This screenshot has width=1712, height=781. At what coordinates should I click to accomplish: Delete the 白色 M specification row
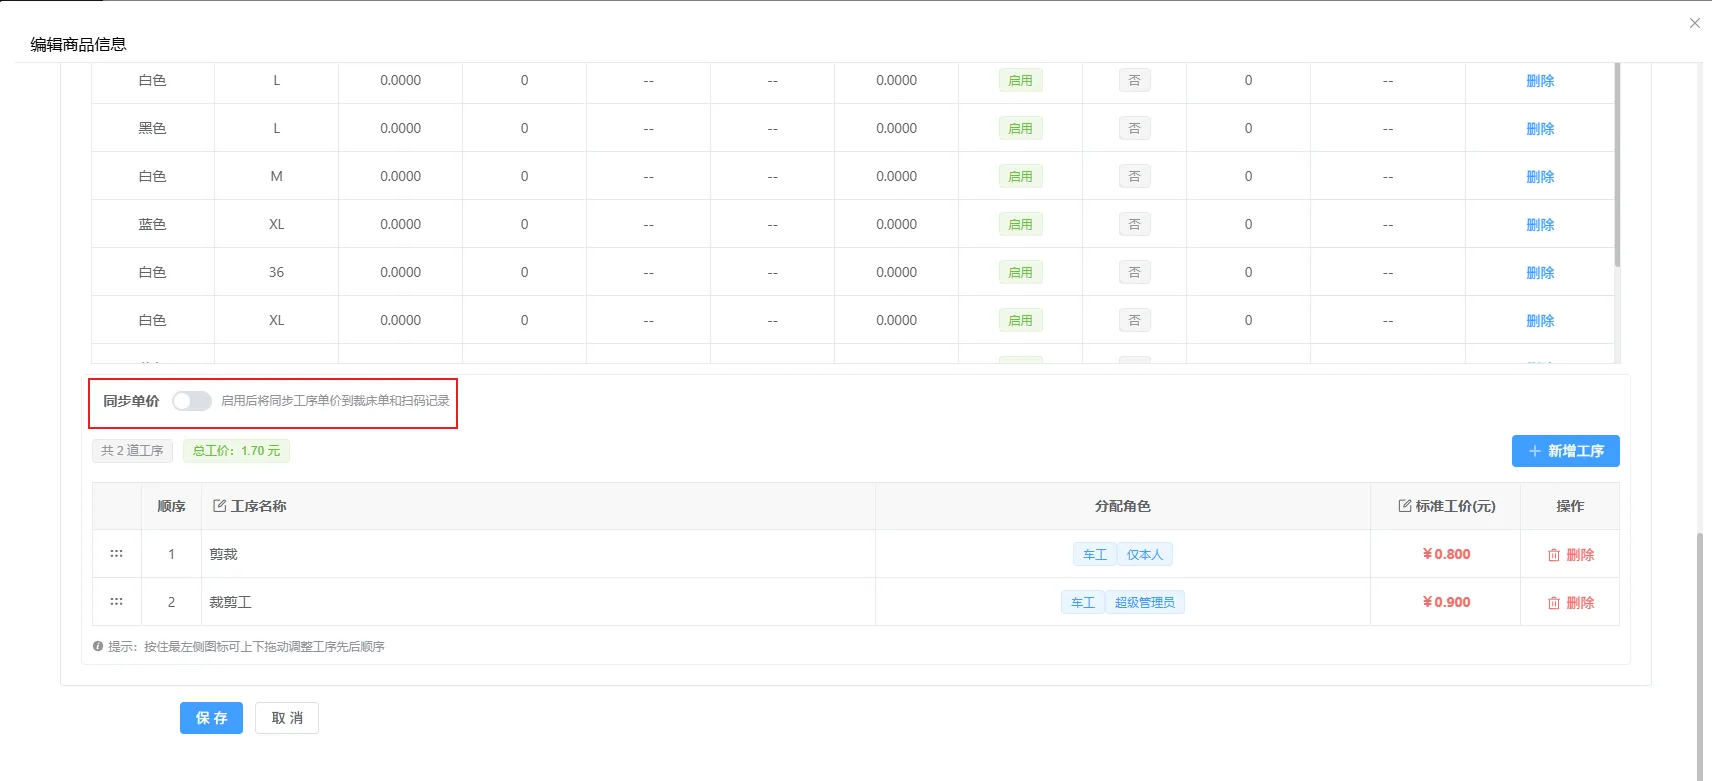(1540, 177)
